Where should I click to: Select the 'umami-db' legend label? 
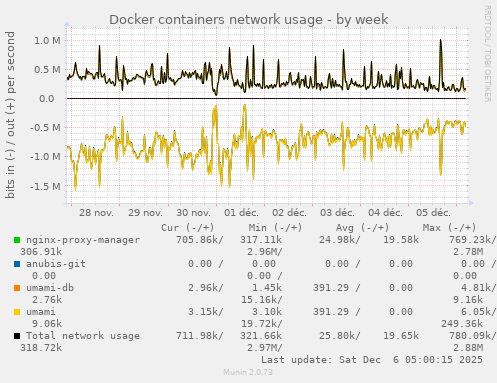click(x=50, y=288)
